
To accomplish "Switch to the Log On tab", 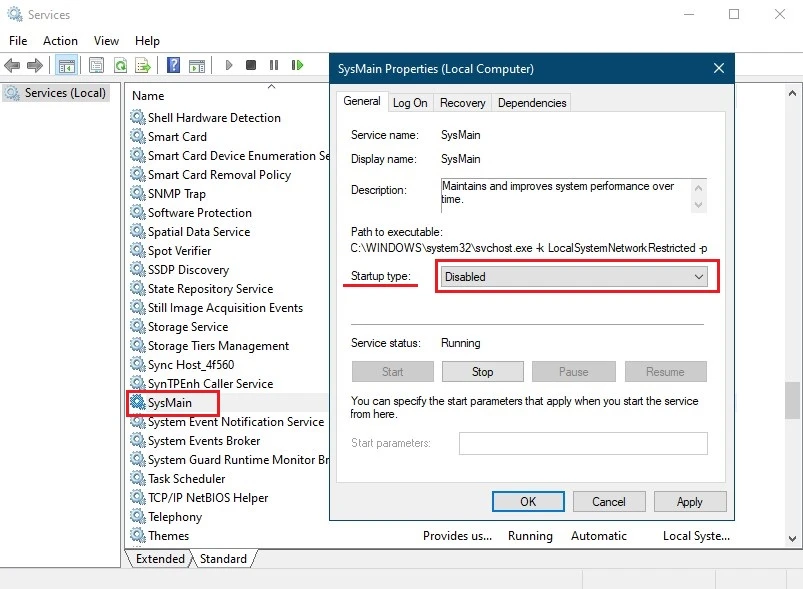I will (x=410, y=103).
